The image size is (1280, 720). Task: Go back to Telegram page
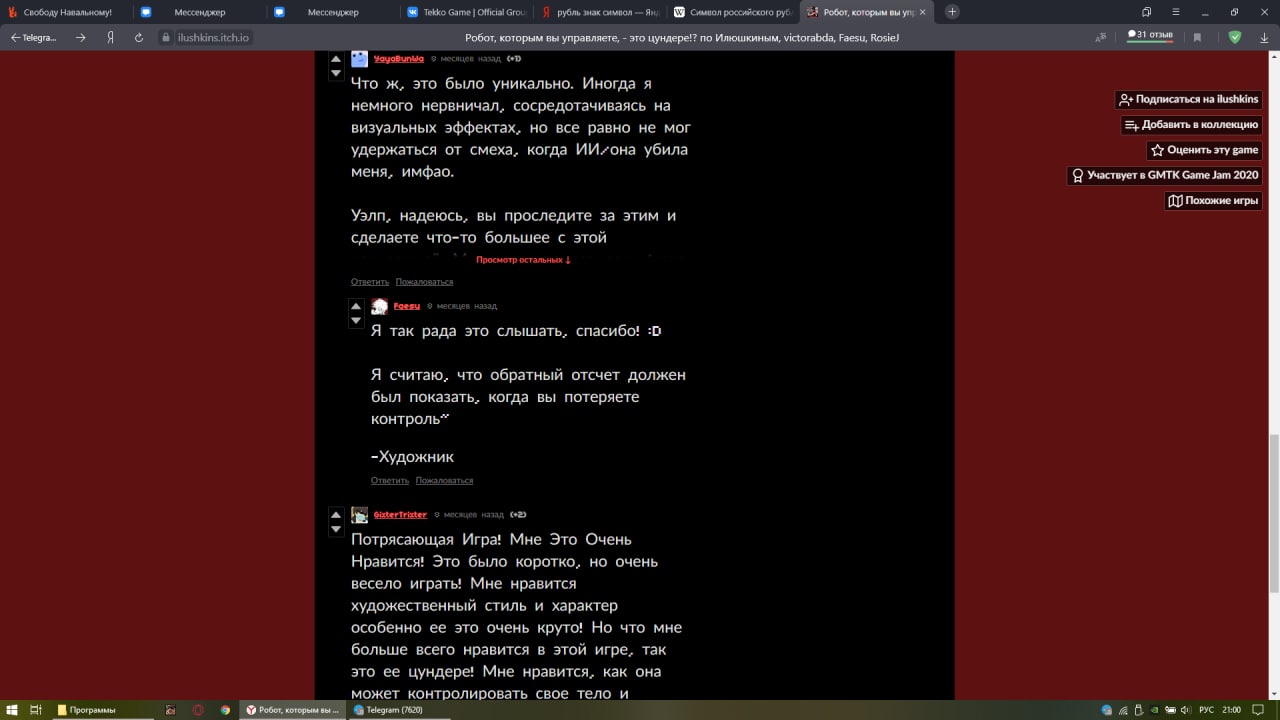(x=34, y=37)
